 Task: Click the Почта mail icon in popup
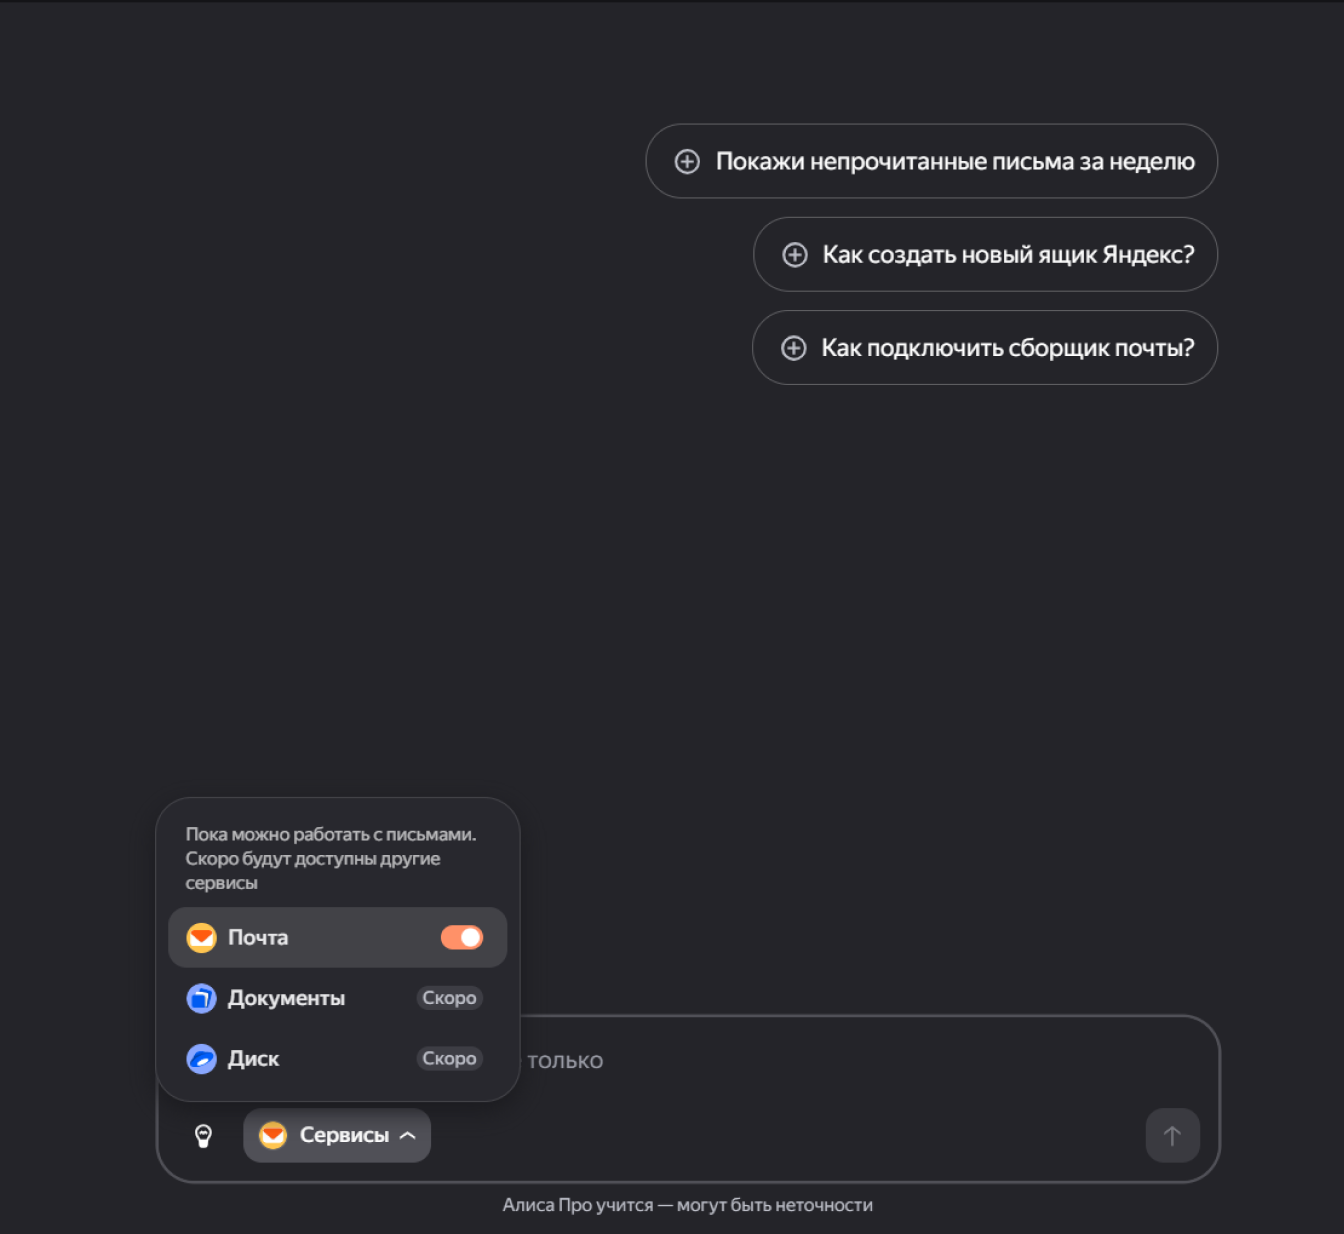tap(202, 937)
